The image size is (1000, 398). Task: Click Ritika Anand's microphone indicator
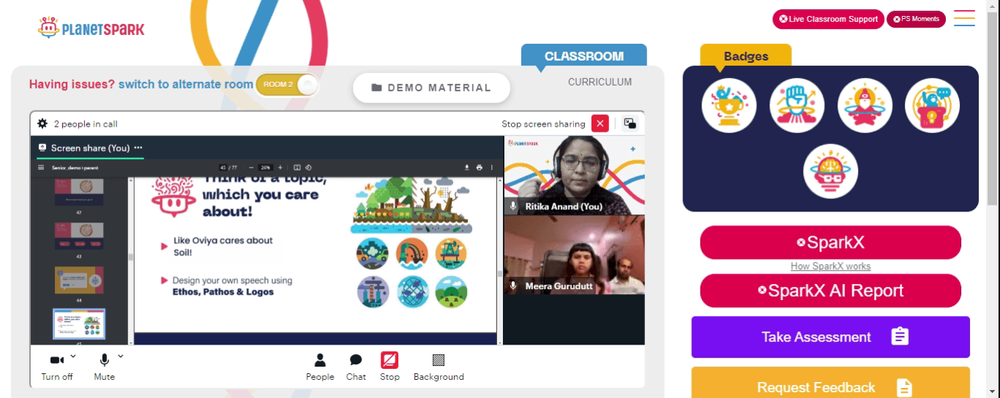click(x=513, y=206)
